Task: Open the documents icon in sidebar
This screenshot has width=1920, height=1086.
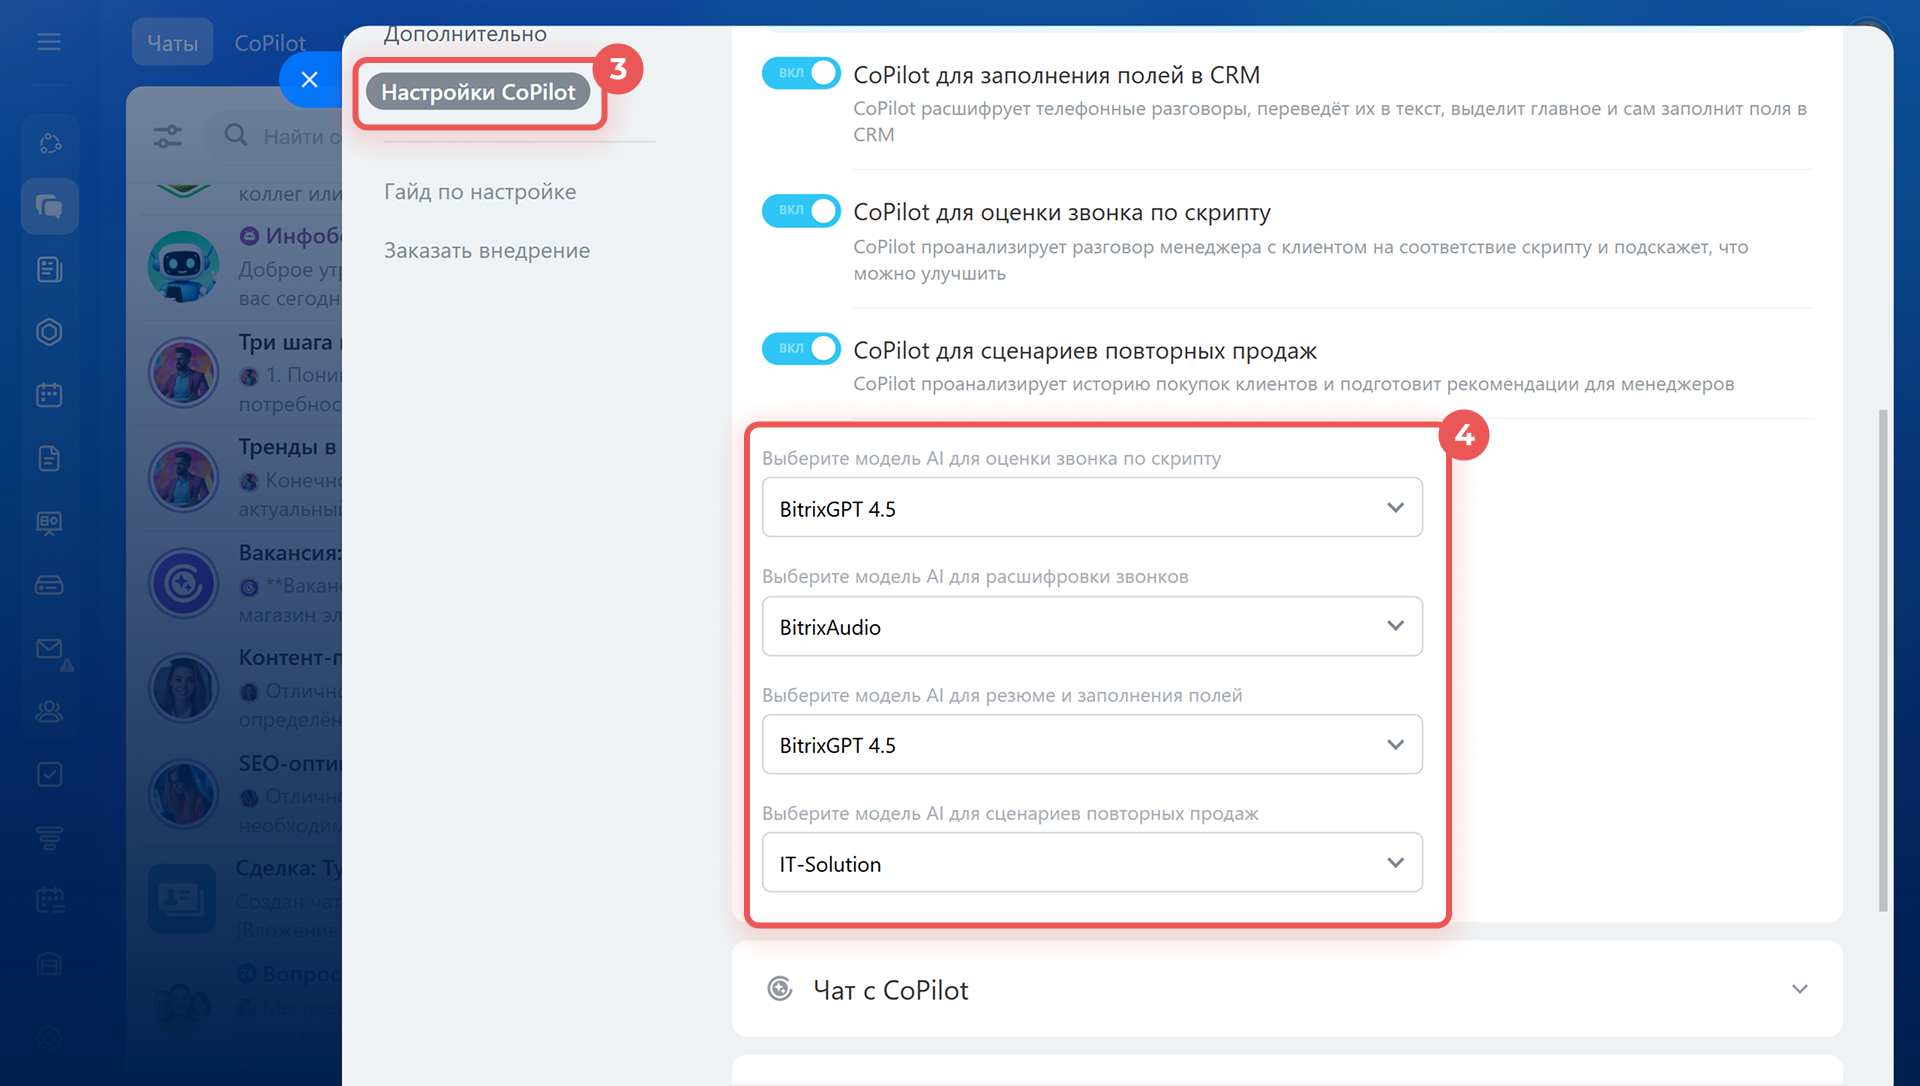Action: point(49,458)
